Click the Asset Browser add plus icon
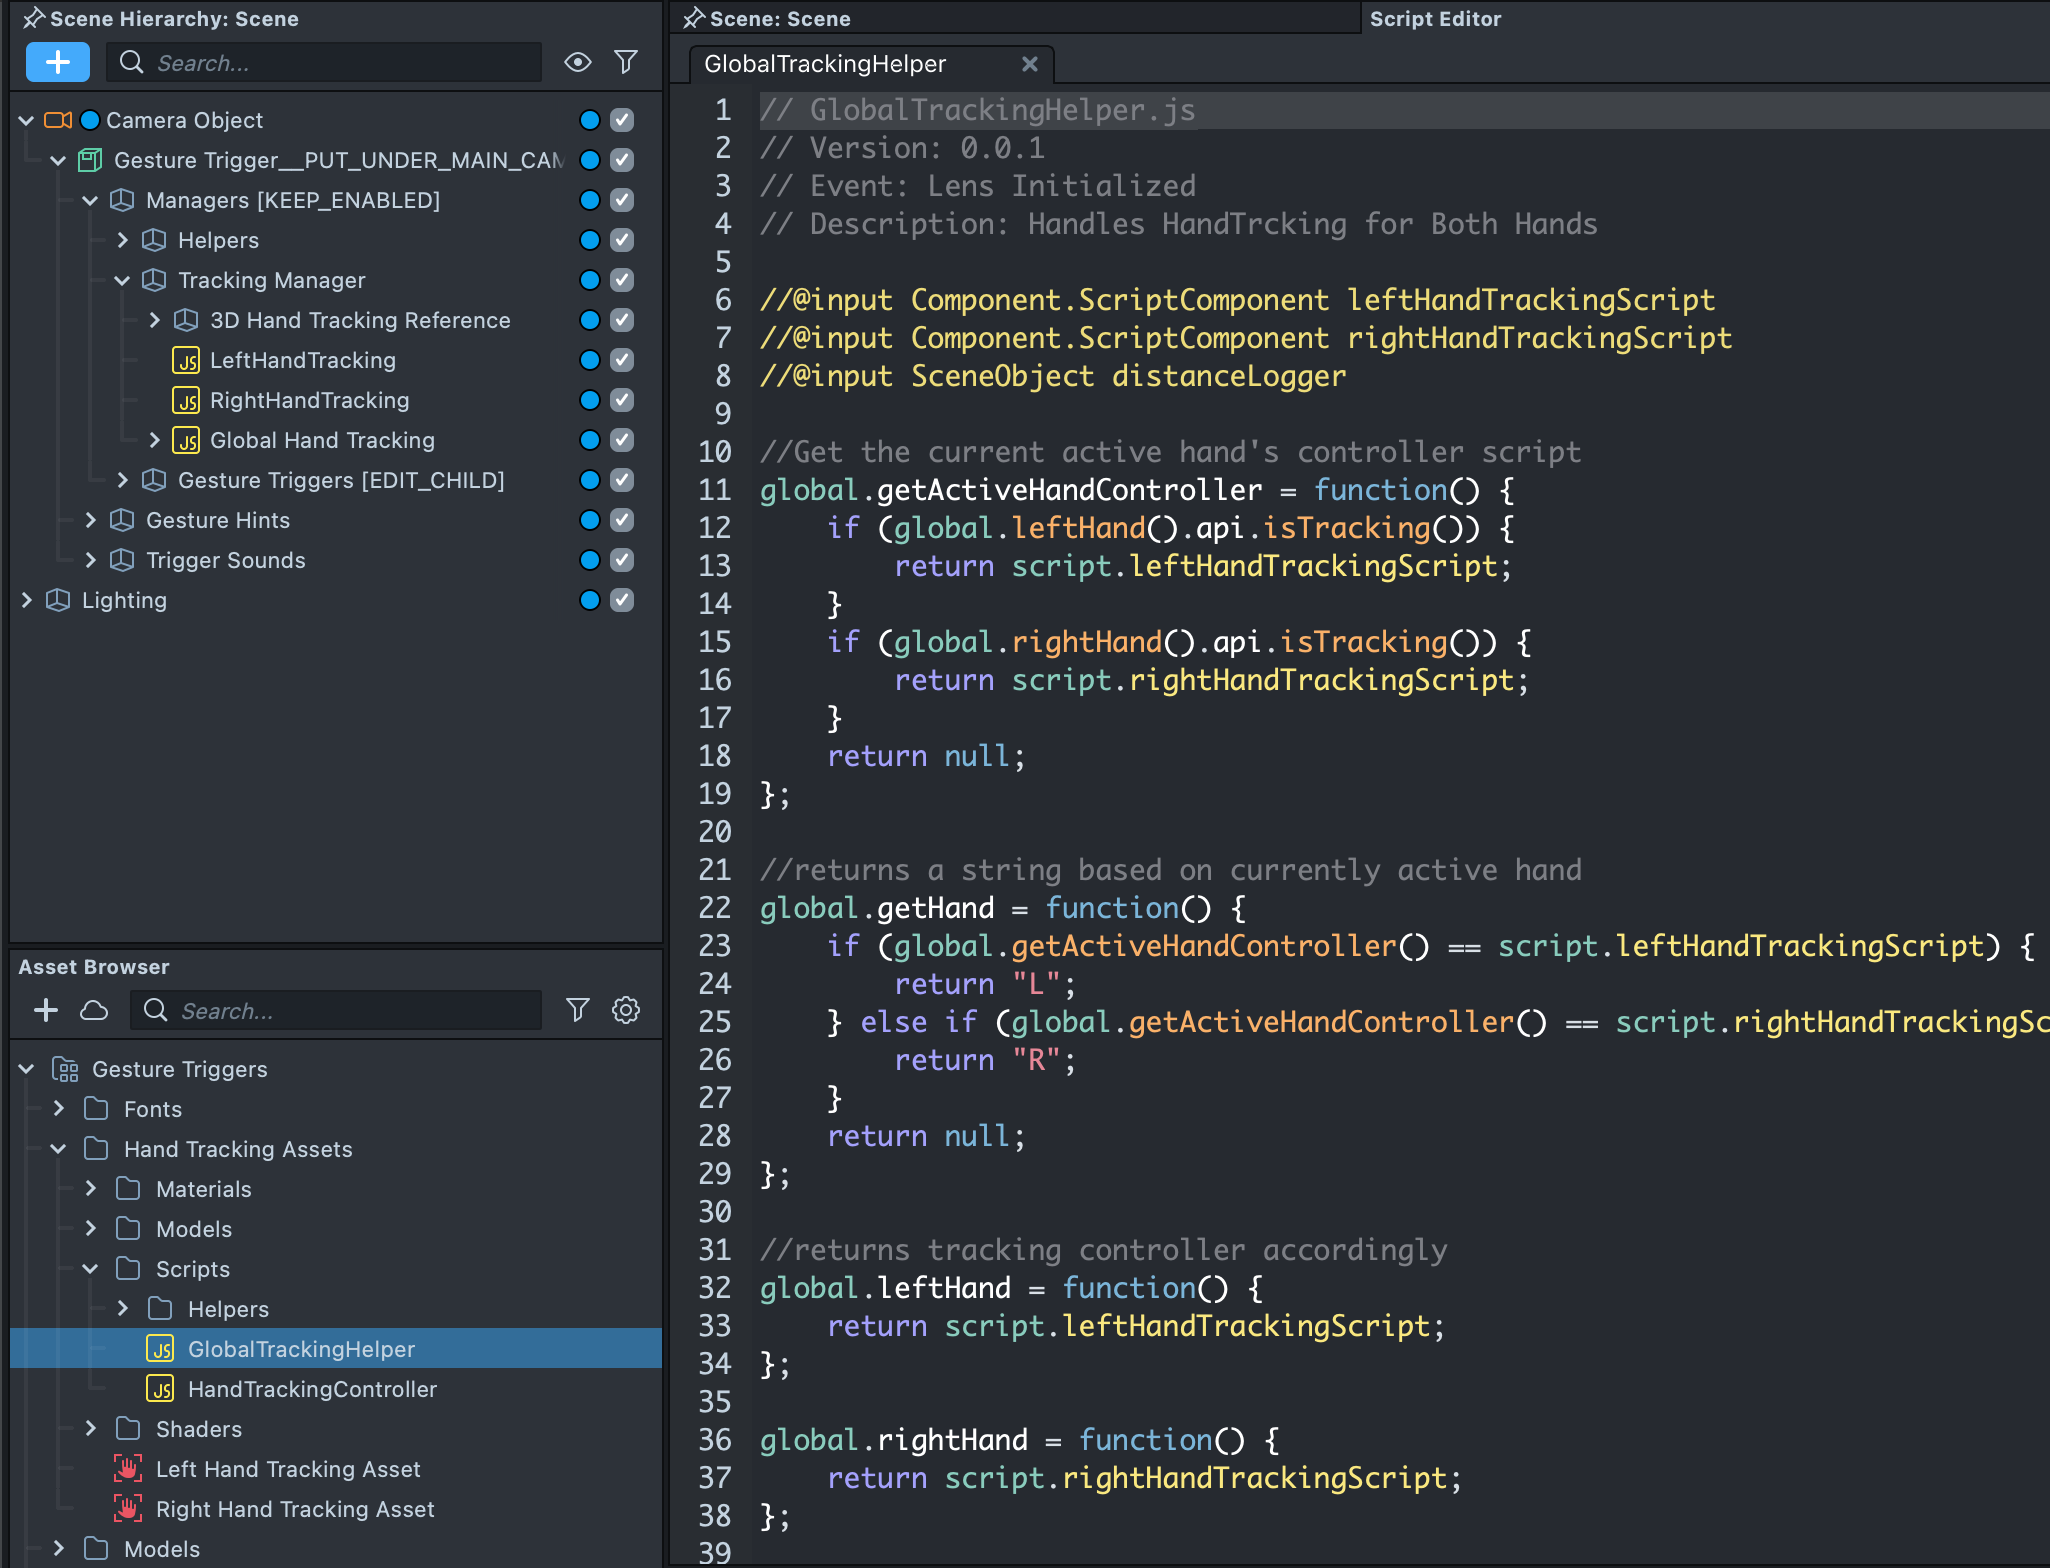This screenshot has width=2050, height=1568. (x=46, y=1010)
